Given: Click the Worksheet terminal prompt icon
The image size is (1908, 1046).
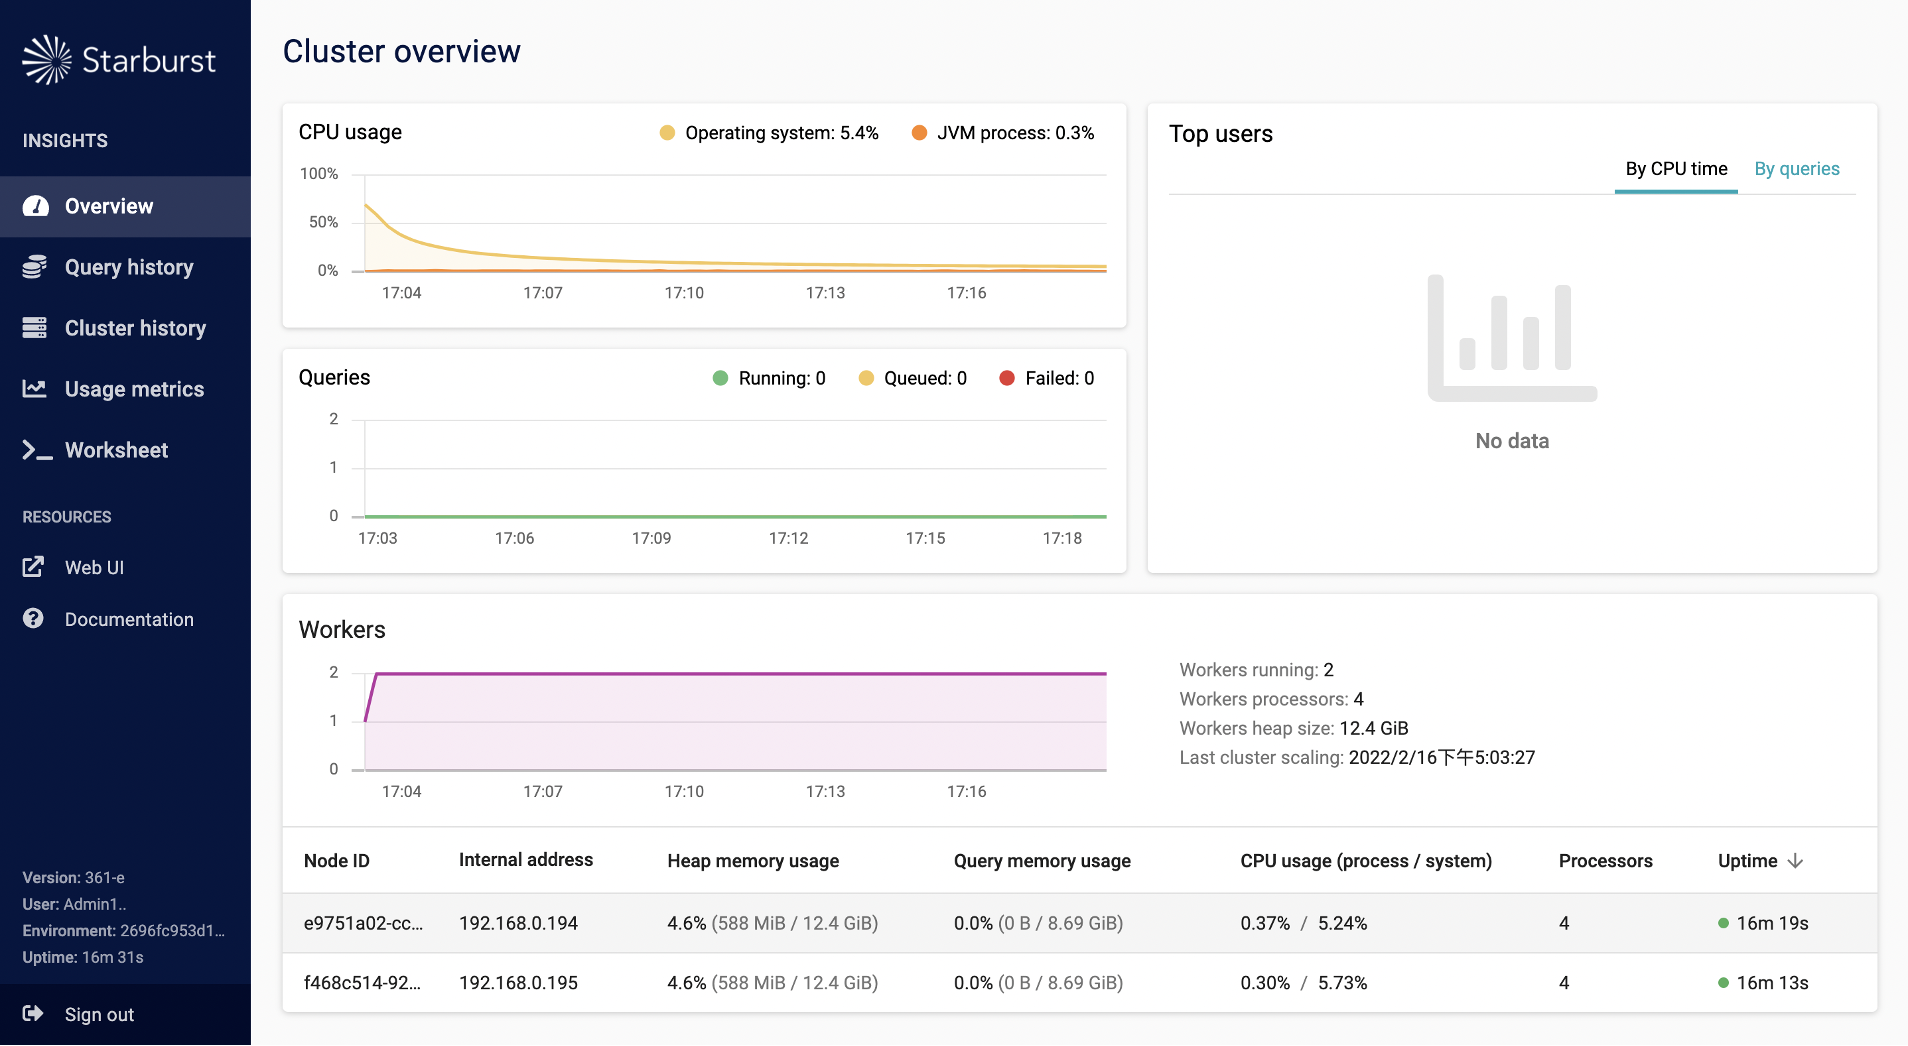Looking at the screenshot, I should coord(37,451).
